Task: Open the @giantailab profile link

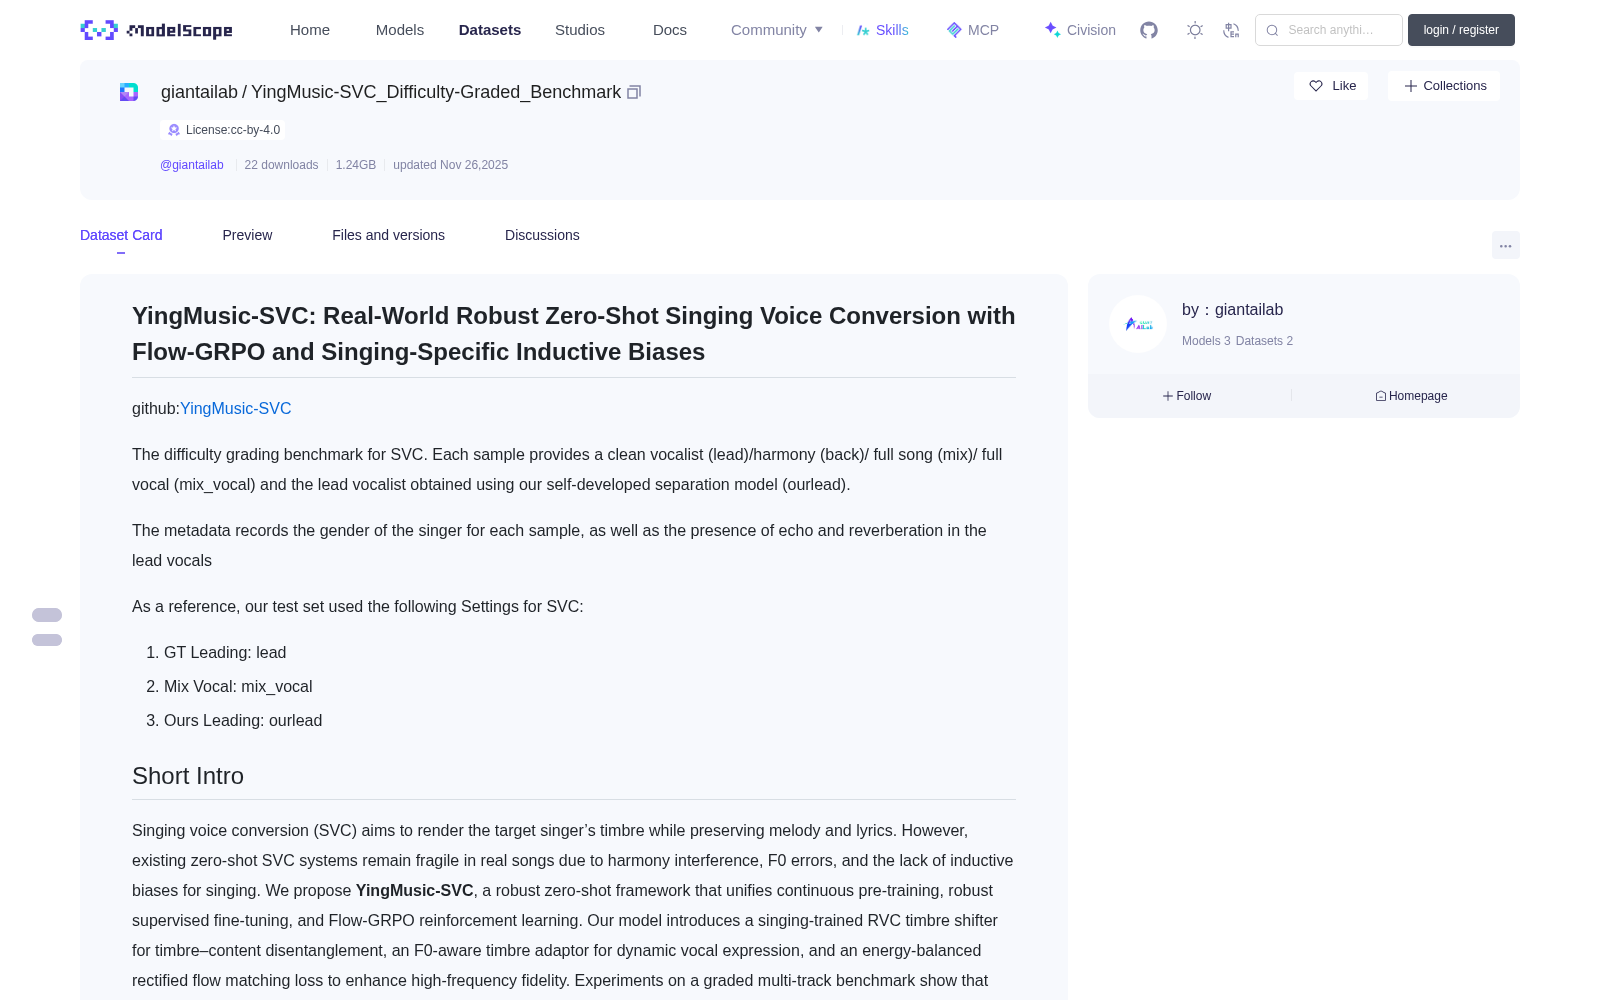Action: (192, 165)
